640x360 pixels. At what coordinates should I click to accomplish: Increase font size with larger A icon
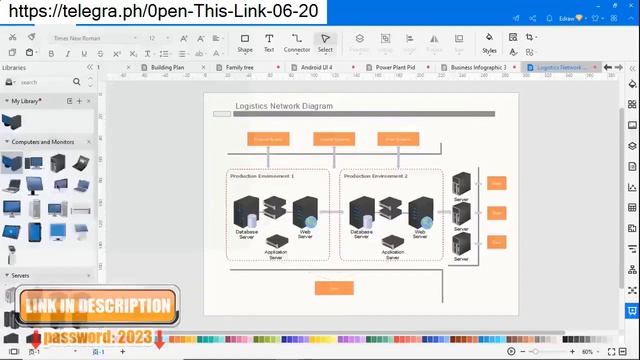pyautogui.click(x=184, y=38)
